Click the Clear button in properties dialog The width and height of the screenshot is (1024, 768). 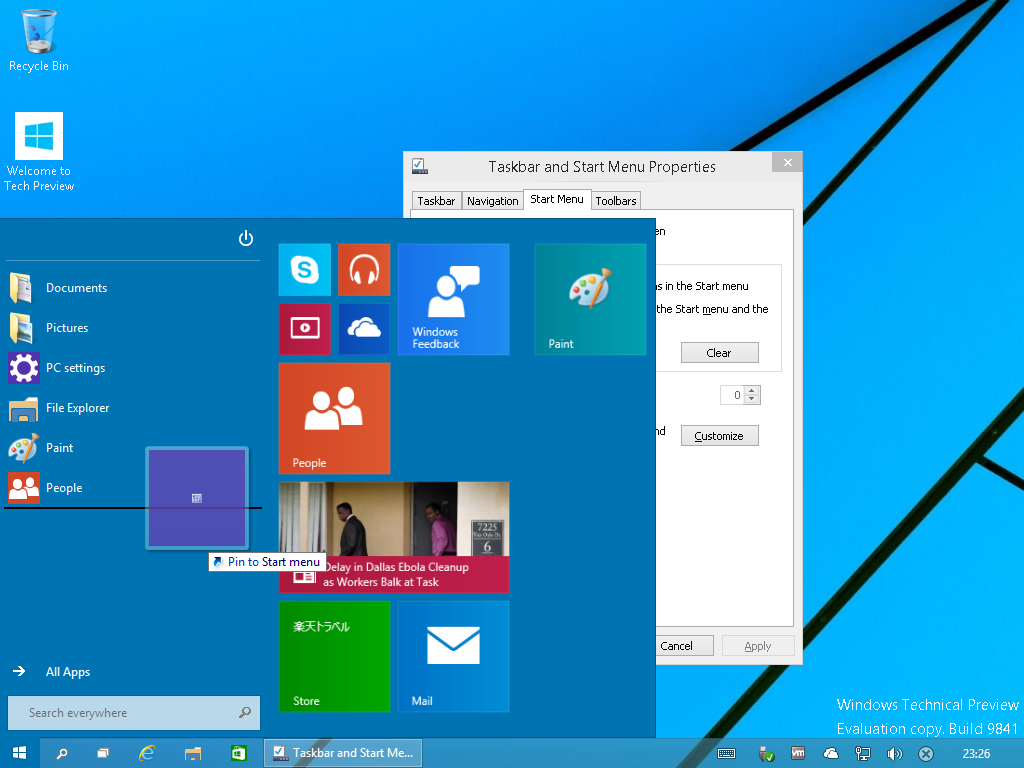tap(719, 353)
